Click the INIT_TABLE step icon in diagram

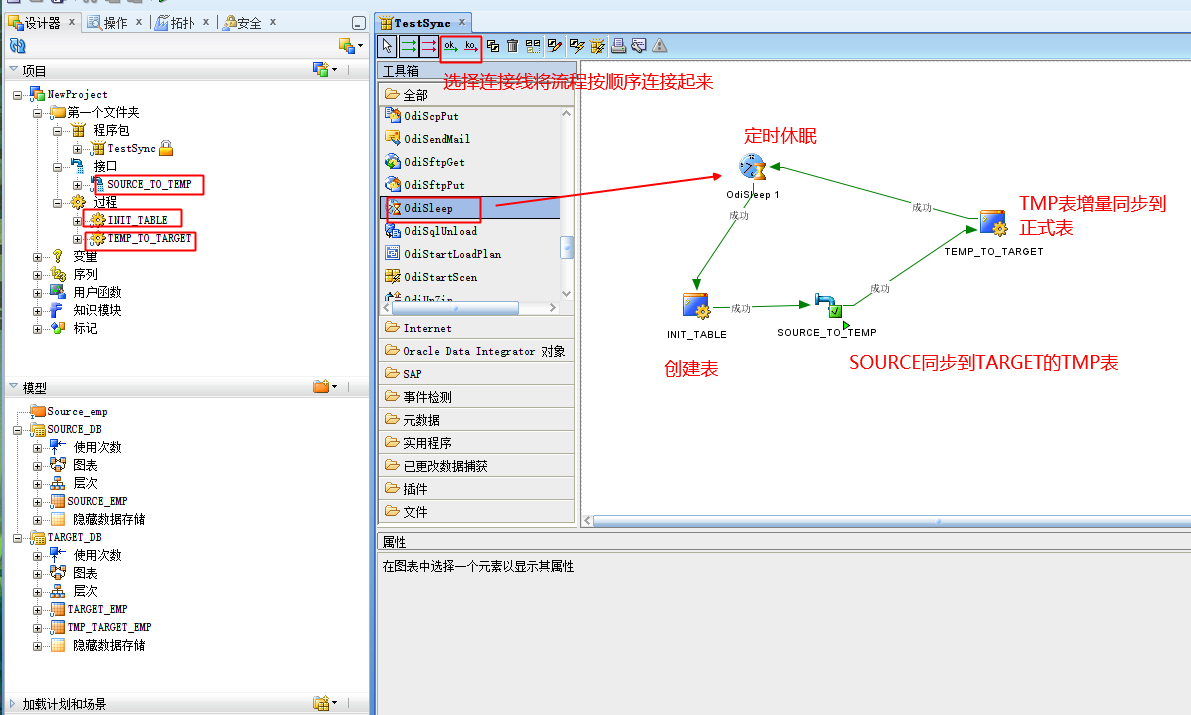pyautogui.click(x=696, y=306)
